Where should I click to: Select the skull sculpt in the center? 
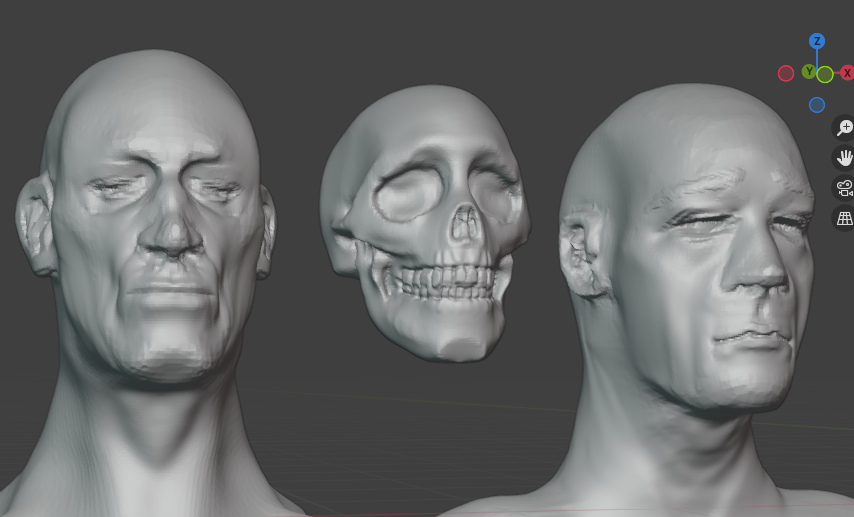(x=425, y=223)
